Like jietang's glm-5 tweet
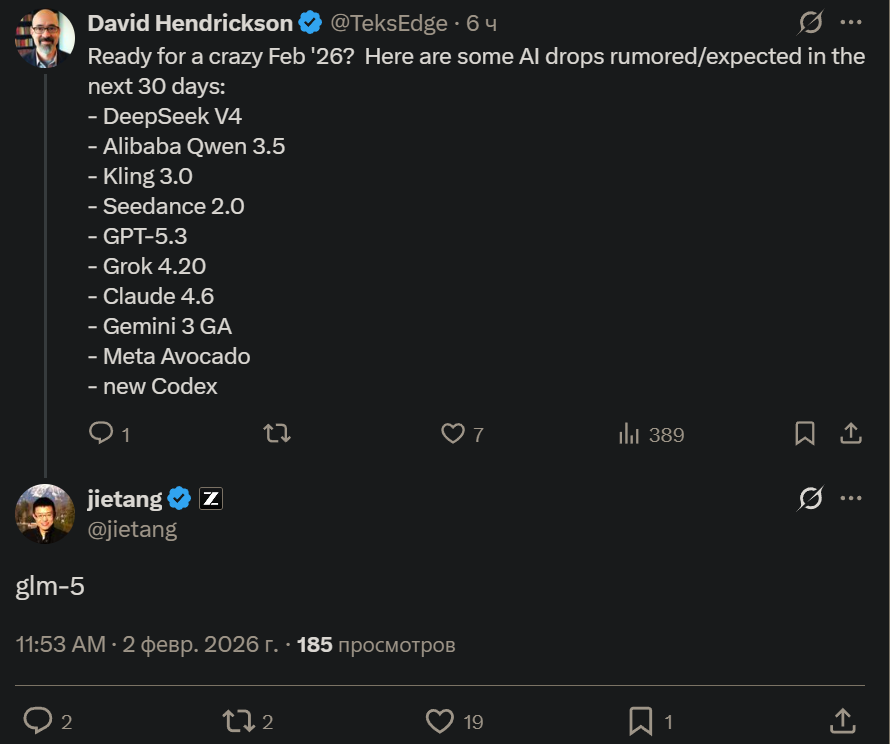The height and width of the screenshot is (744, 890). tap(441, 720)
